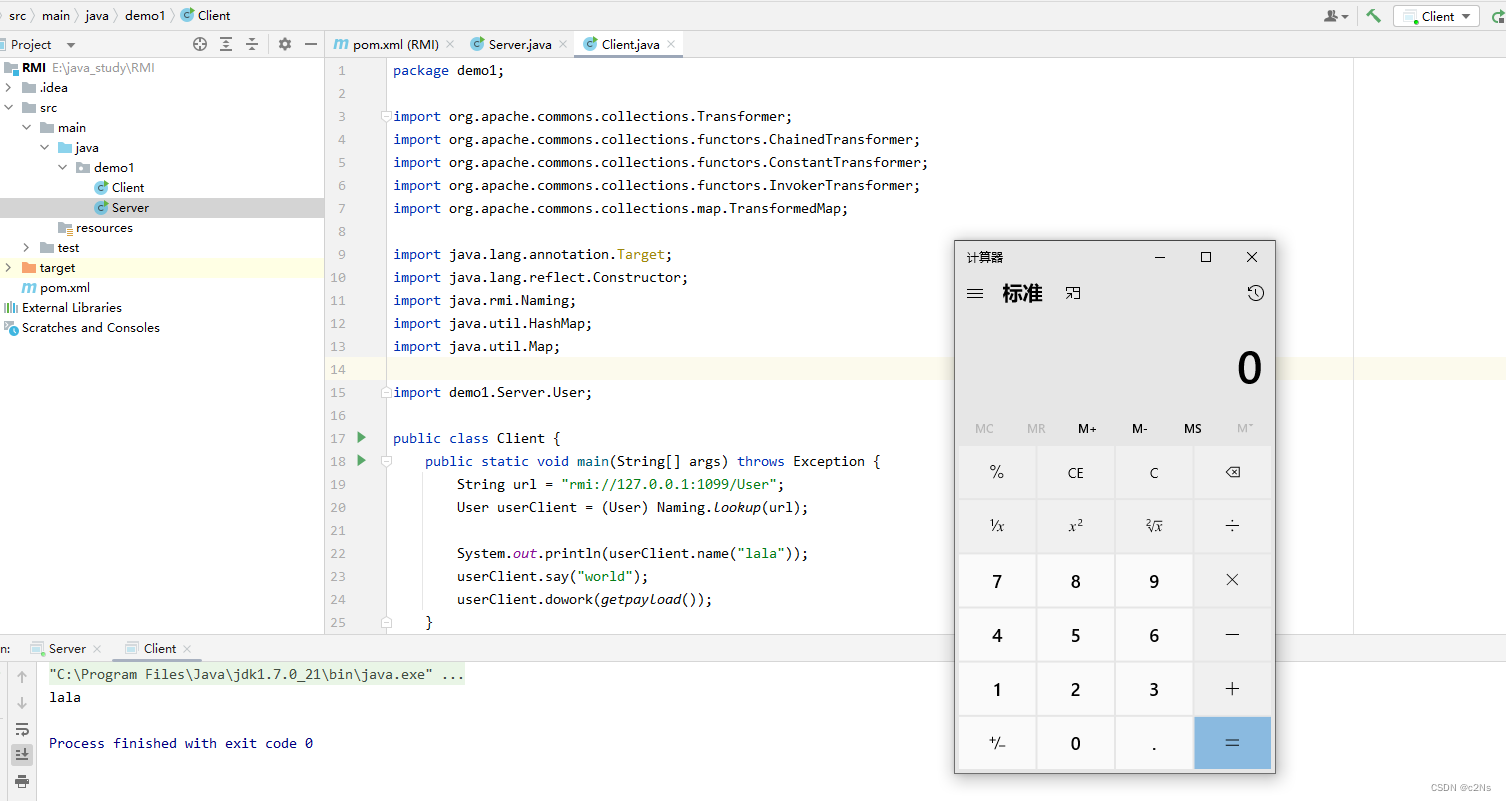Click the percent key in Calculator
Viewport: 1506px width, 801px height.
coord(997,472)
